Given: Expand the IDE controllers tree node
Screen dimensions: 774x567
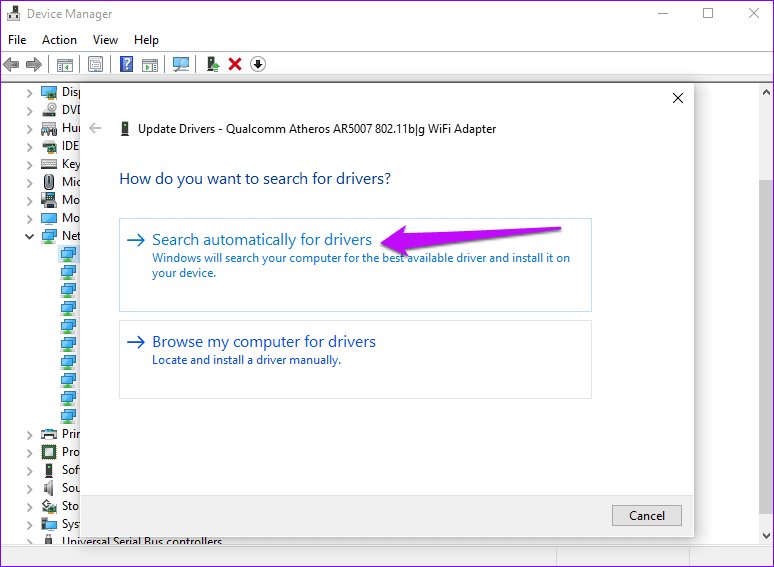Looking at the screenshot, I should 30,147.
